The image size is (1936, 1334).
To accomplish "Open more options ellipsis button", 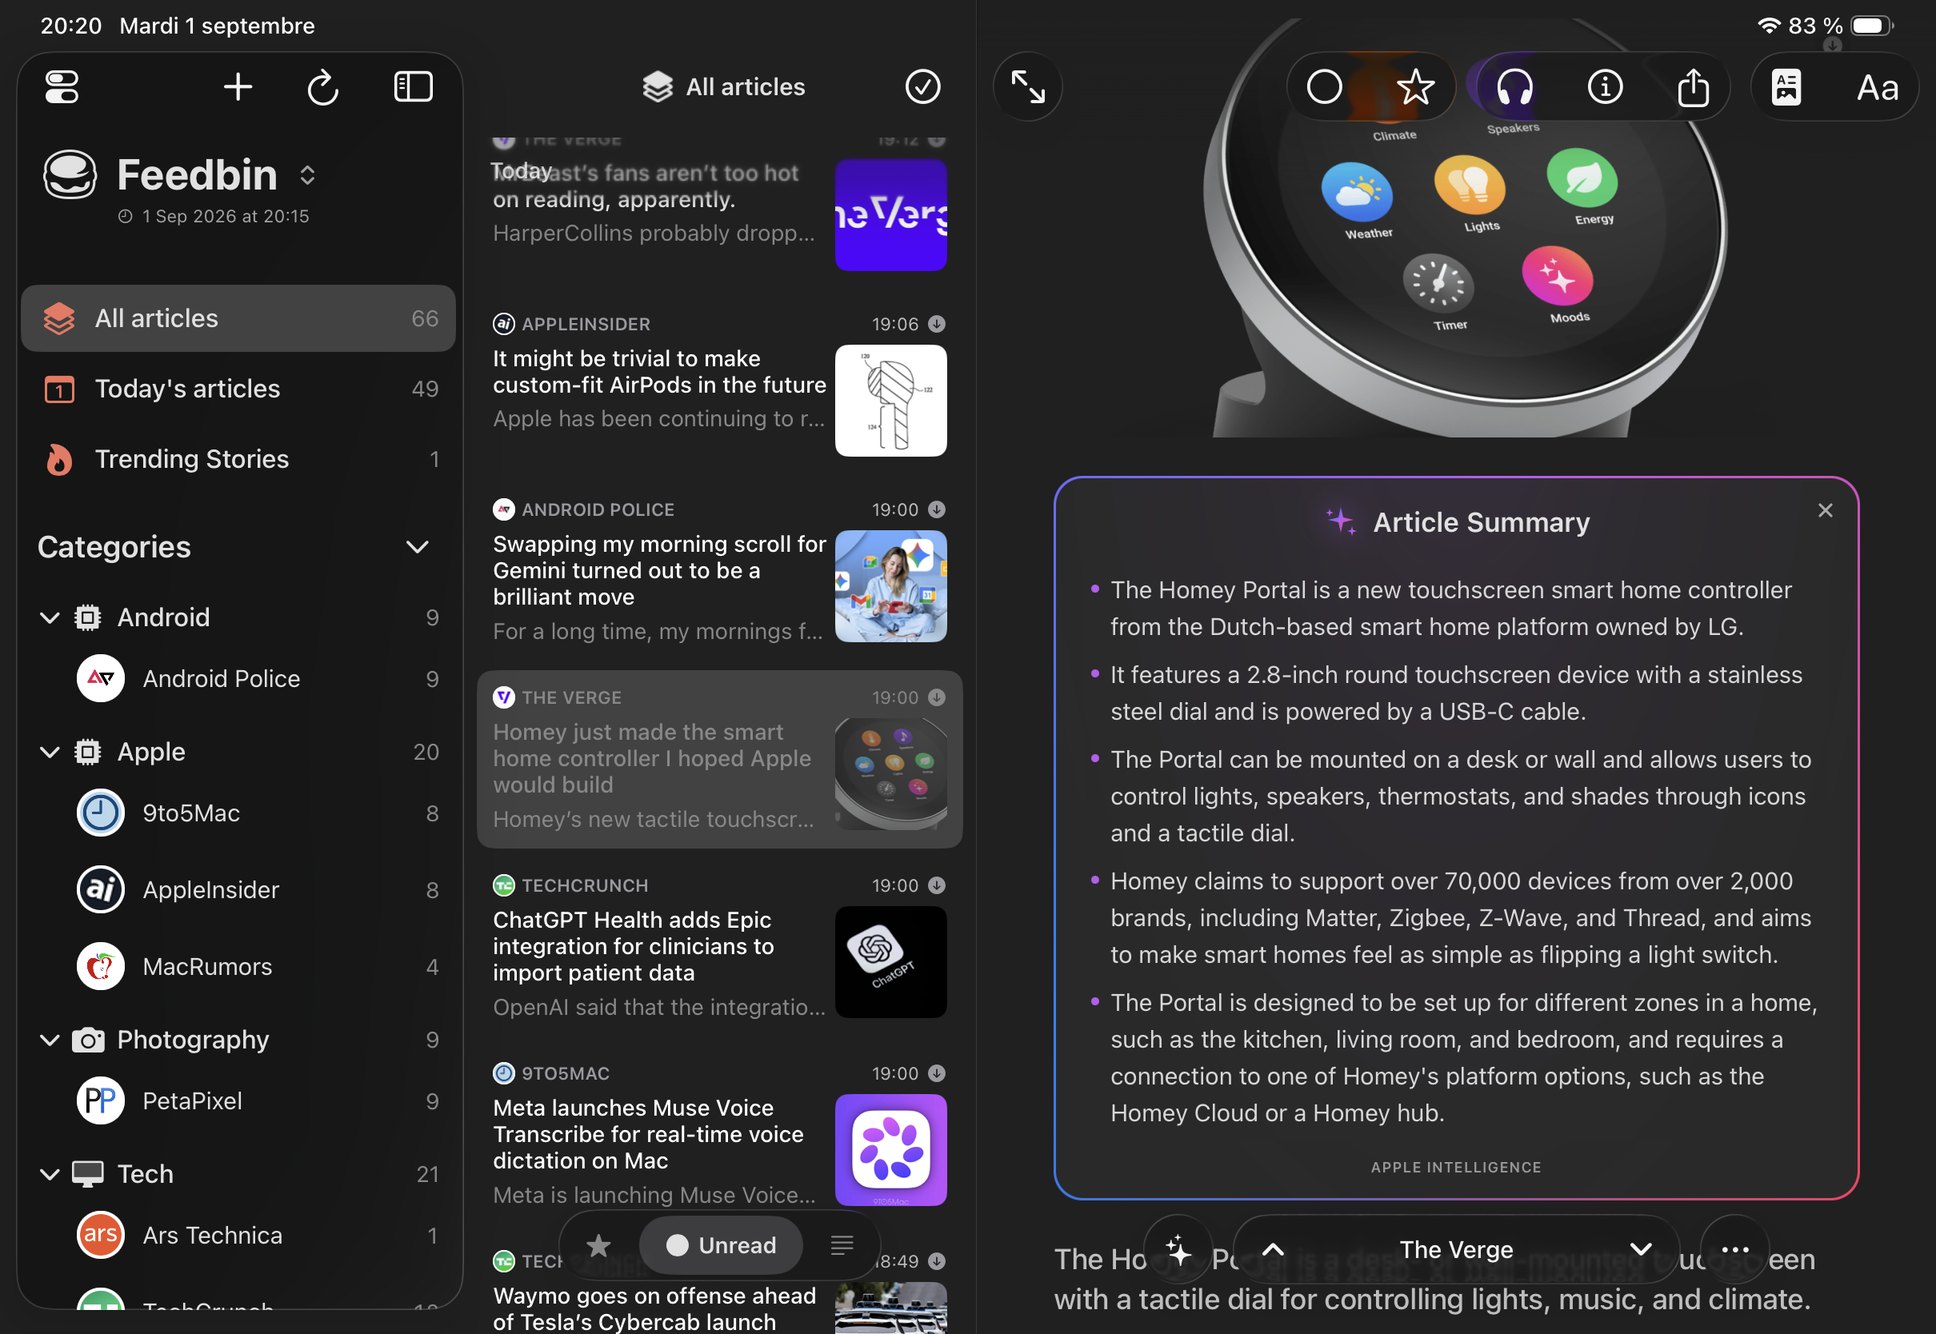I will (x=1735, y=1250).
